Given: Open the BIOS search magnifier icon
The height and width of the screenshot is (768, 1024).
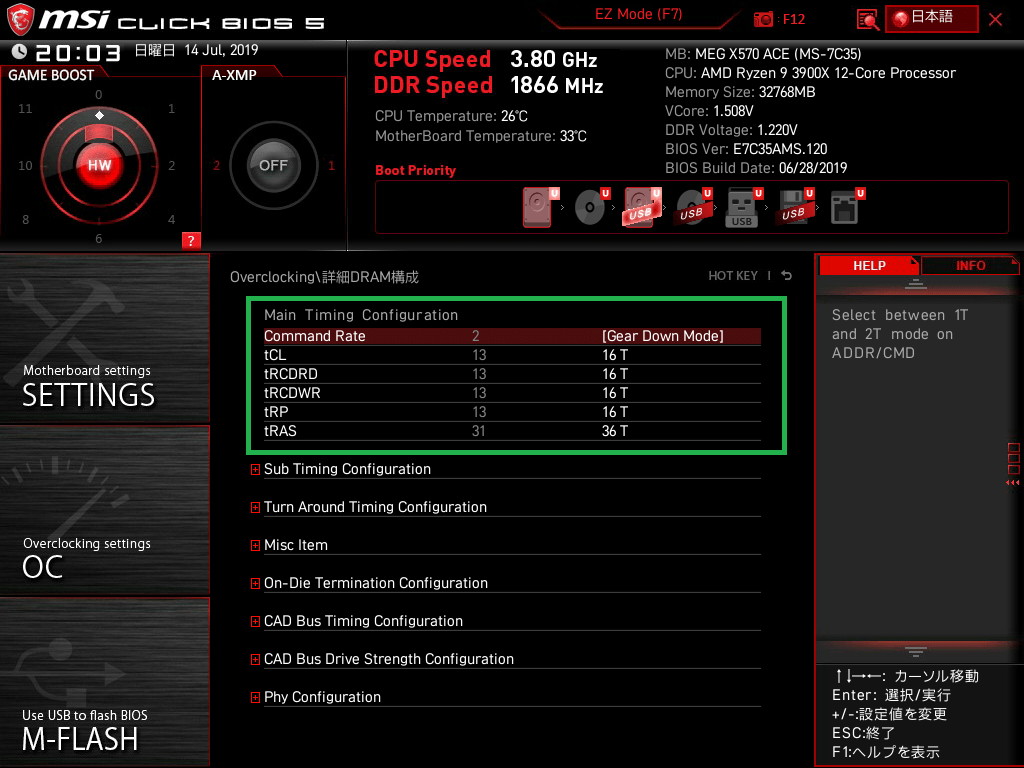Looking at the screenshot, I should pos(868,20).
